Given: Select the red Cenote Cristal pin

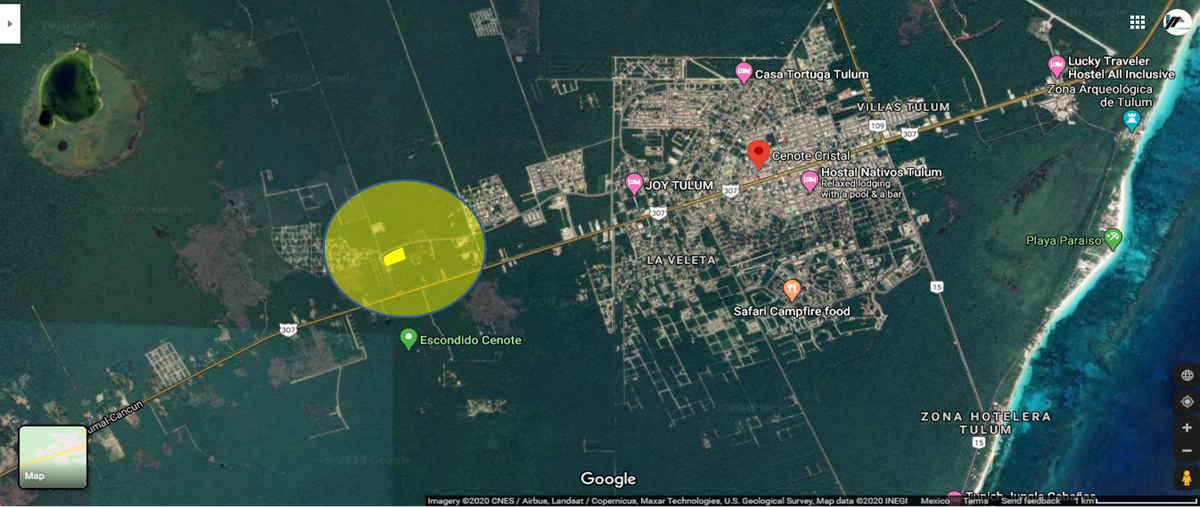Looking at the screenshot, I should (x=758, y=154).
